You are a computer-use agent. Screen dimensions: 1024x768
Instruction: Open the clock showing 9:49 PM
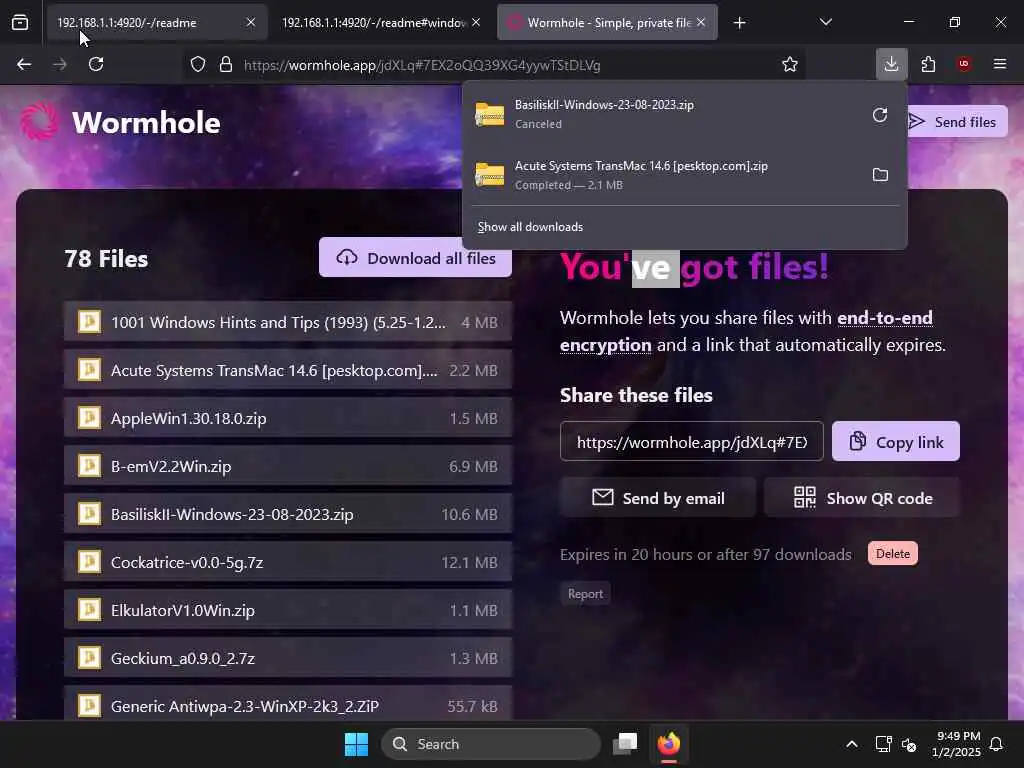[956, 744]
